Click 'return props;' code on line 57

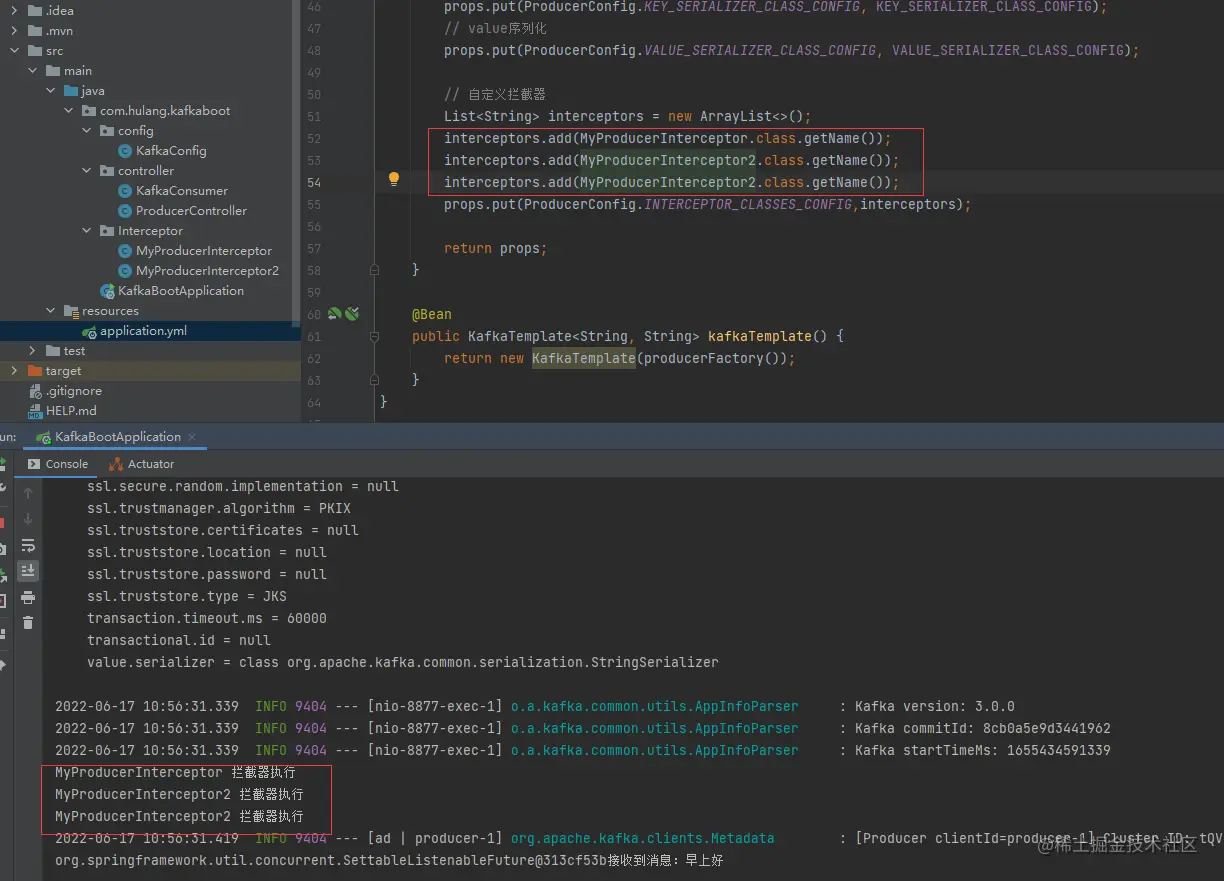[x=495, y=248]
